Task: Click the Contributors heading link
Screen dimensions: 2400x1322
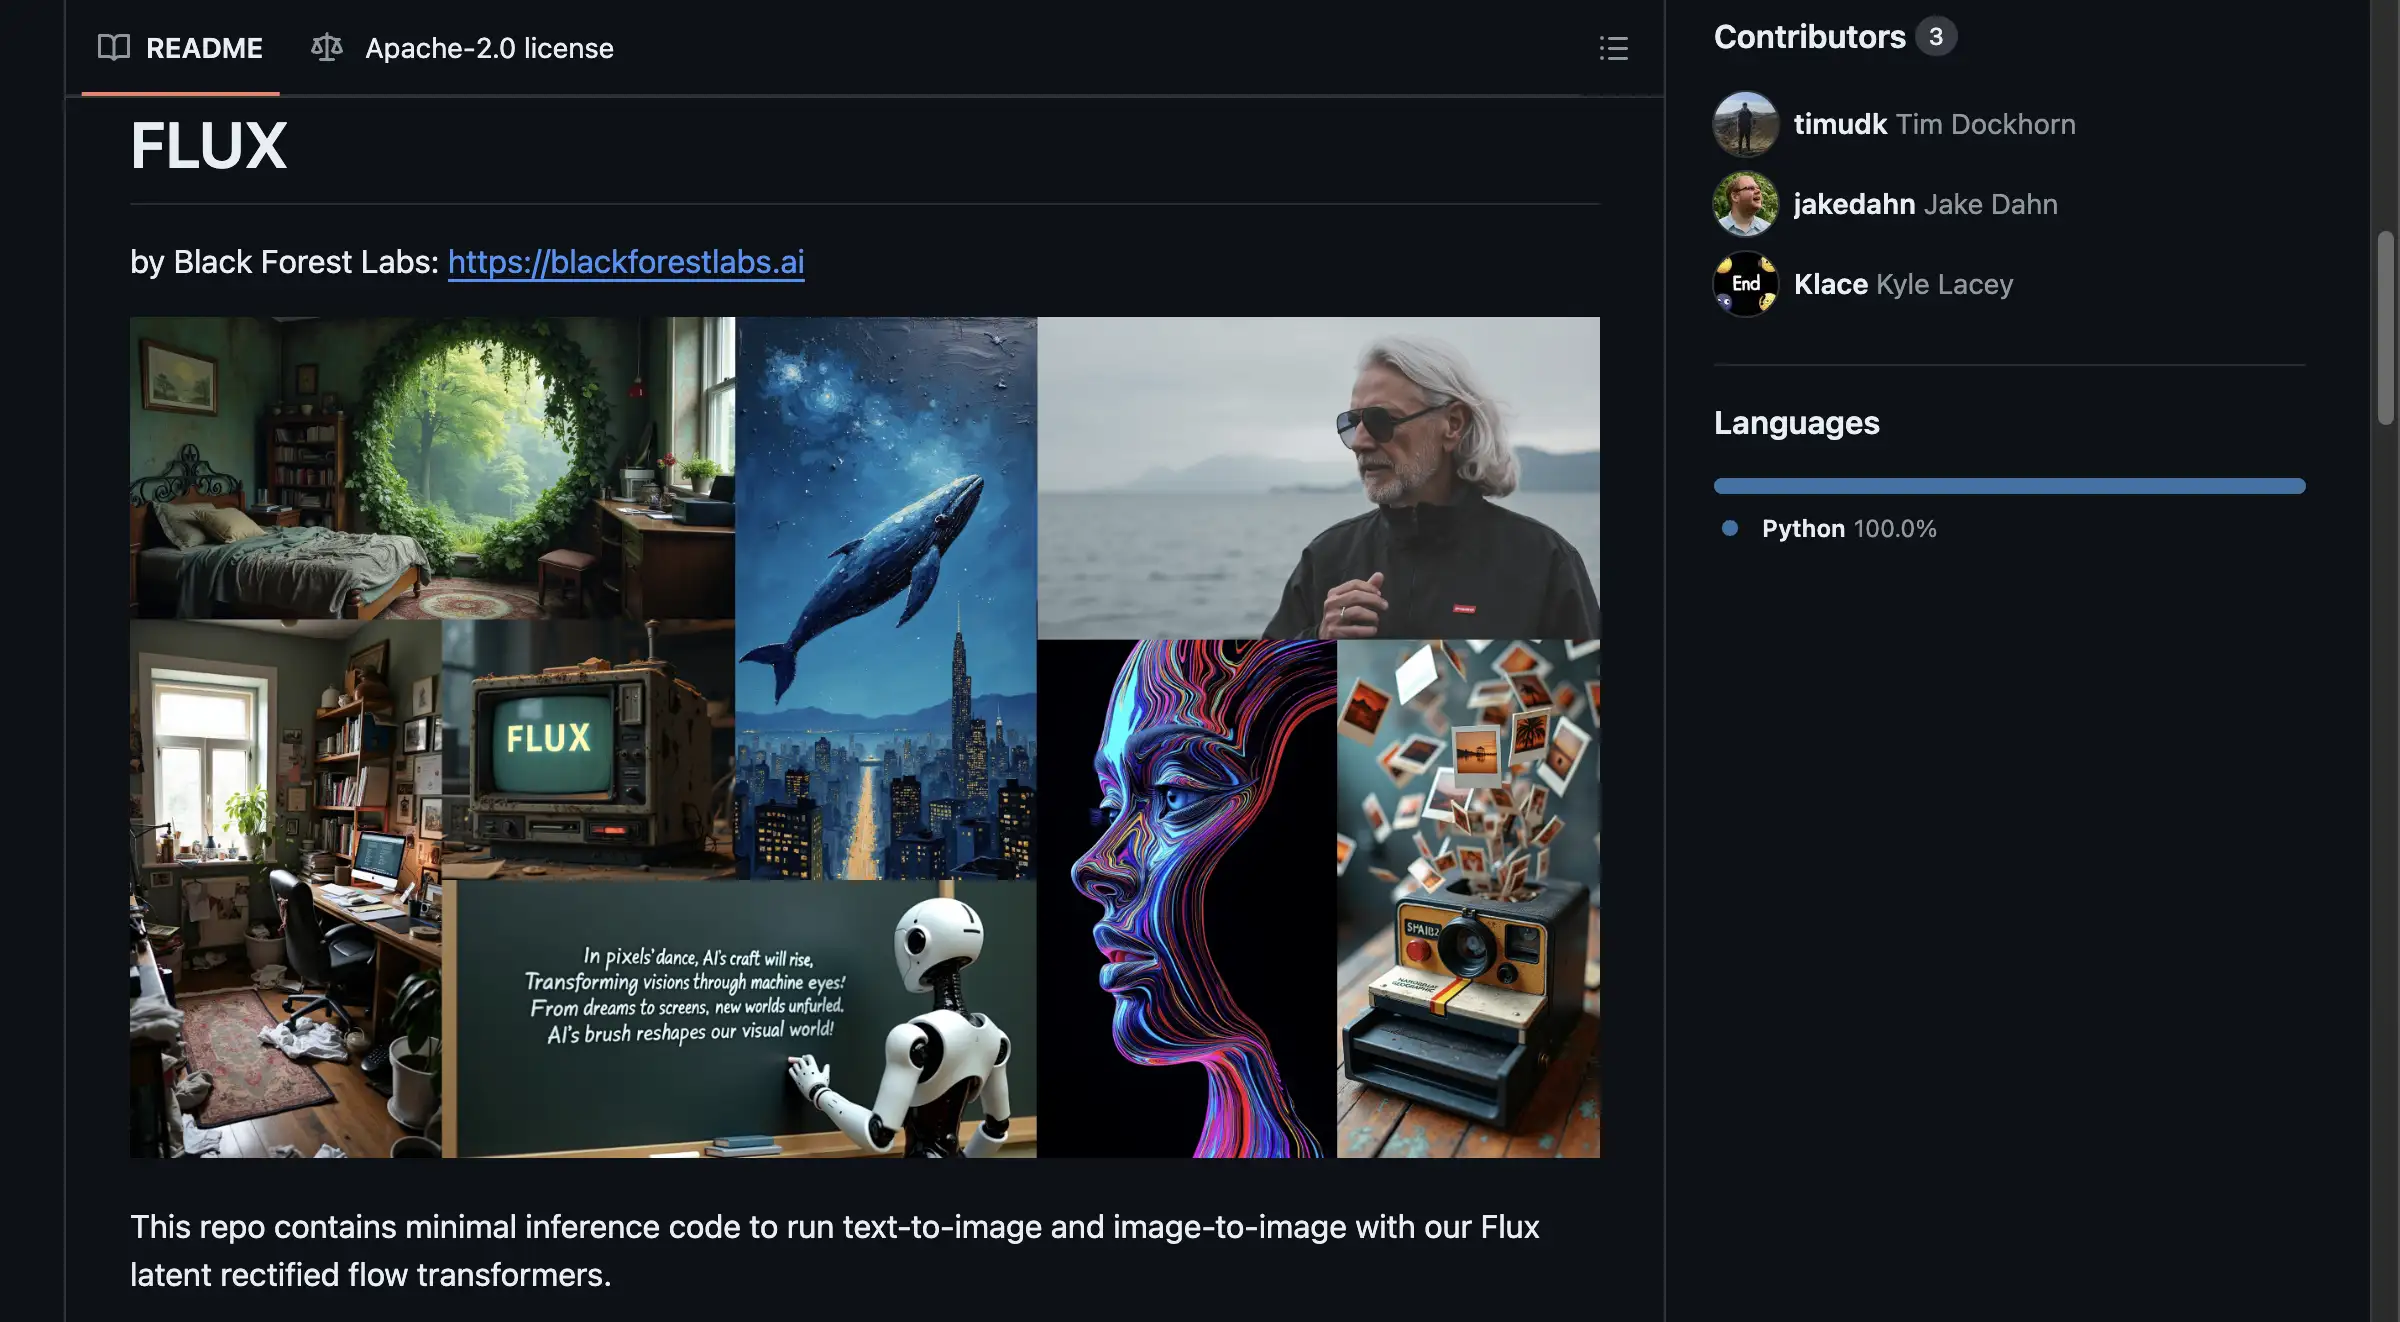Action: pos(1809,37)
